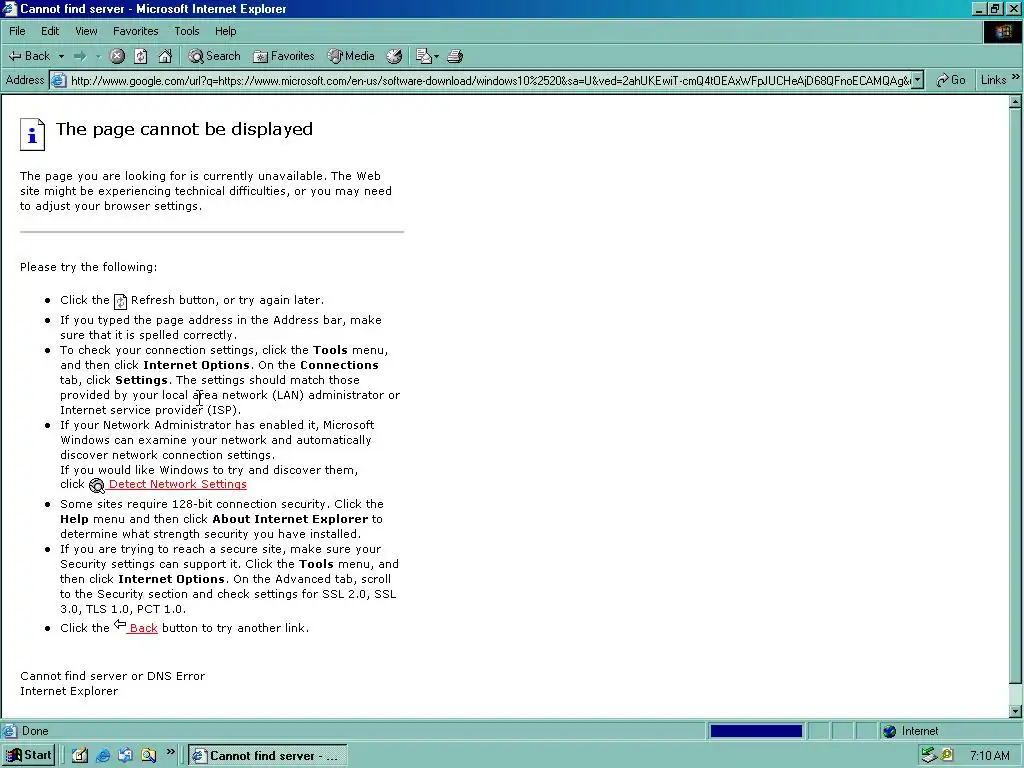1024x768 pixels.
Task: Print the page using the printer icon
Action: (x=455, y=56)
